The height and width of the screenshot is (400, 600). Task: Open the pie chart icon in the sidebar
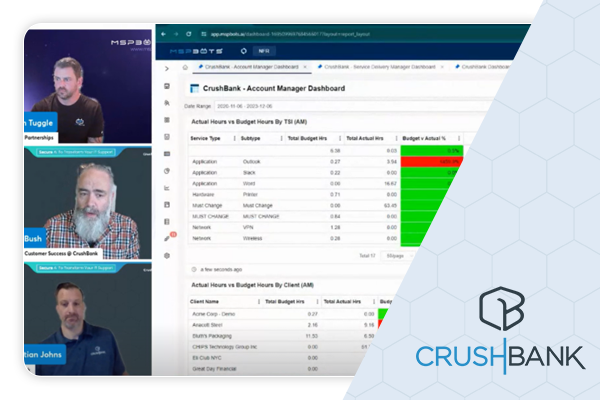[167, 171]
